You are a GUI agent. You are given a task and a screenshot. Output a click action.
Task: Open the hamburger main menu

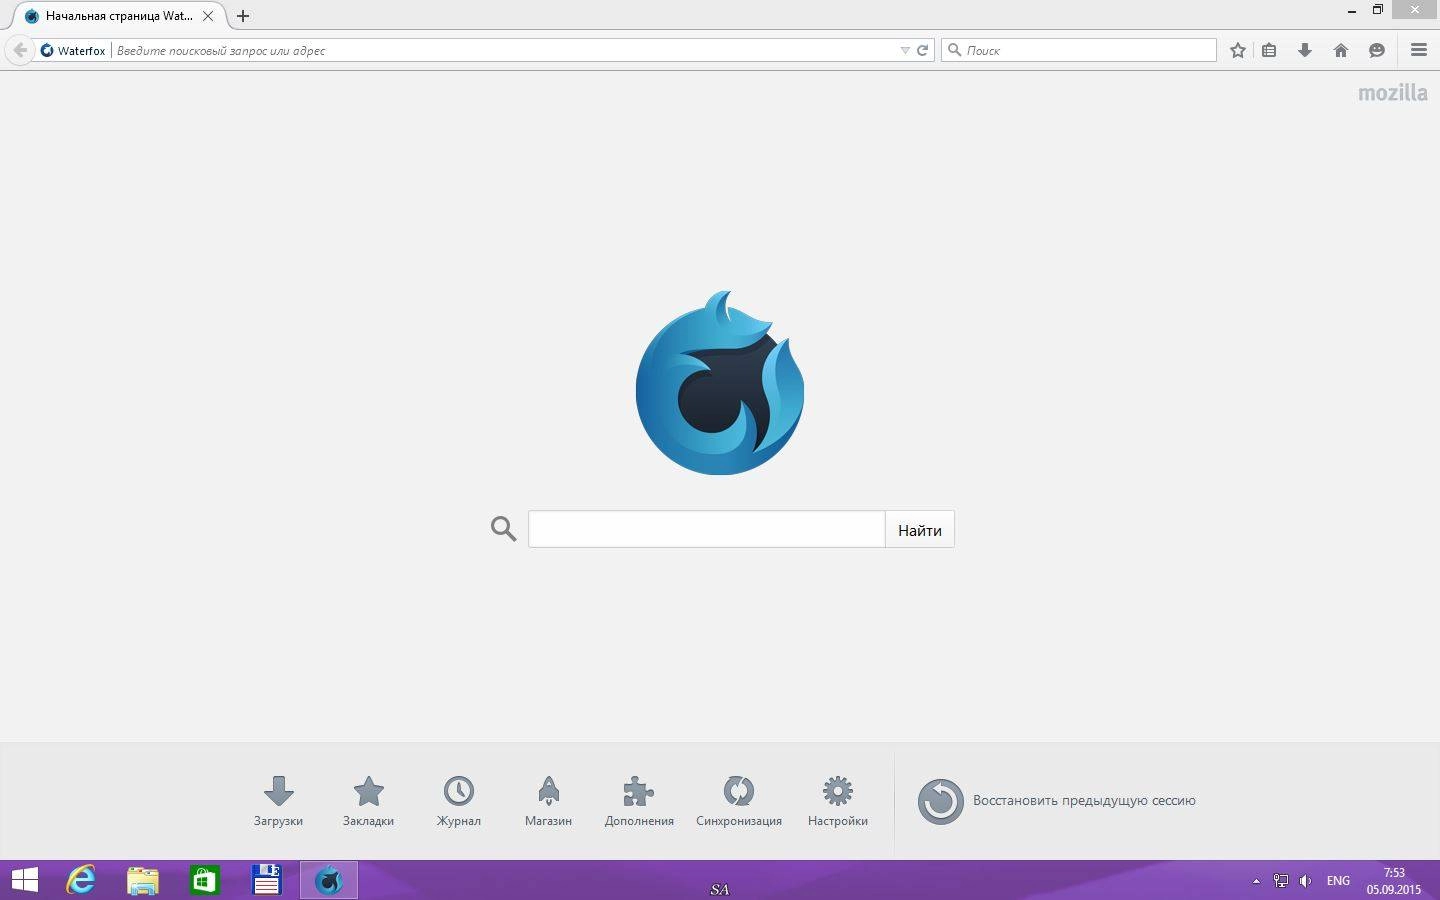click(x=1419, y=50)
